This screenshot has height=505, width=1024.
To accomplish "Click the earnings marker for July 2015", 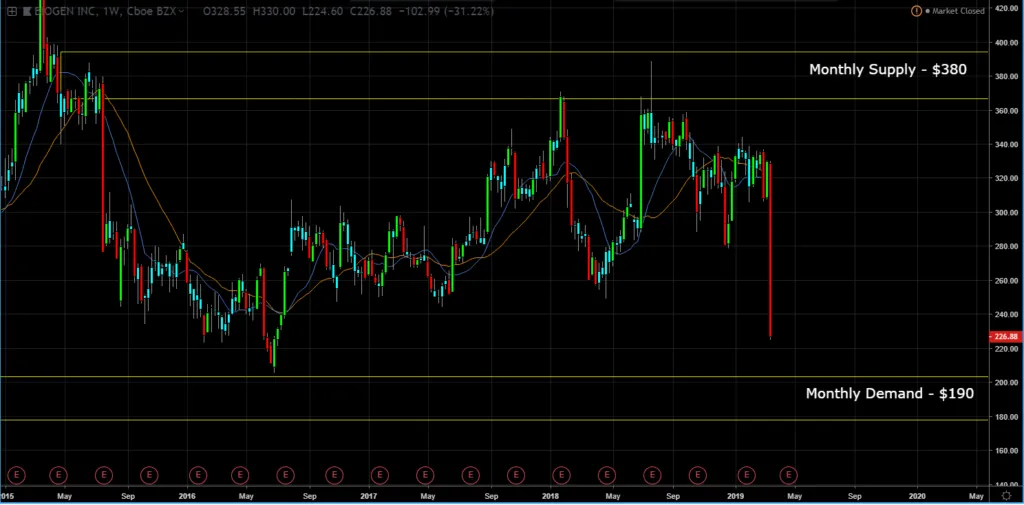I will point(104,474).
